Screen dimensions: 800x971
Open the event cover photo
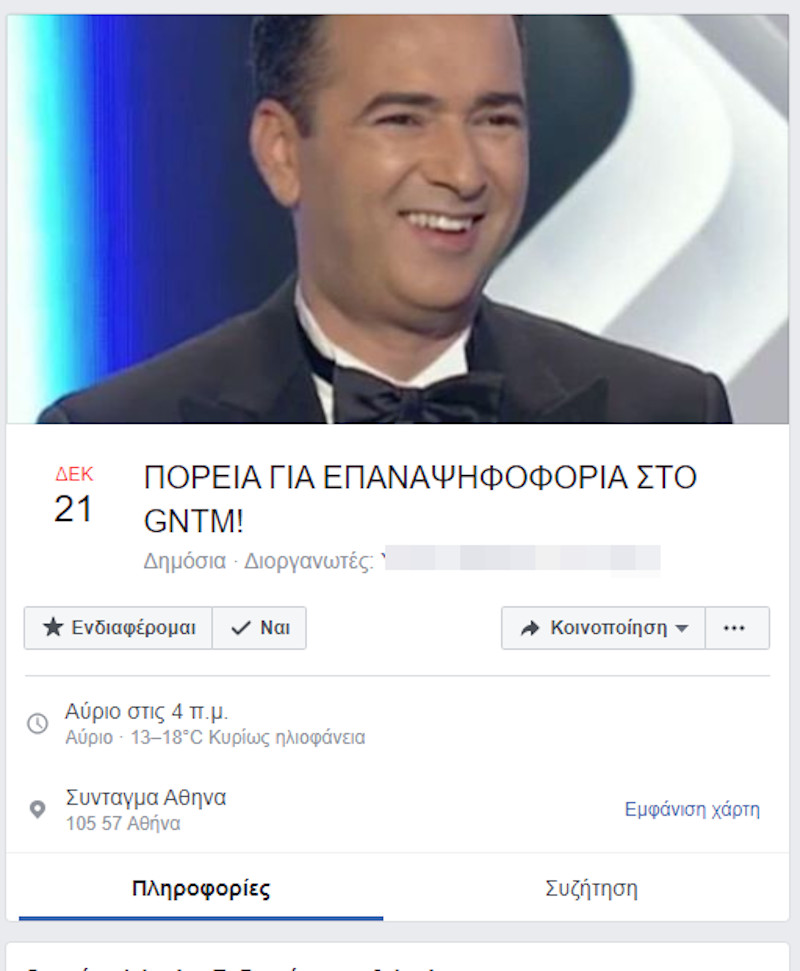(398, 219)
